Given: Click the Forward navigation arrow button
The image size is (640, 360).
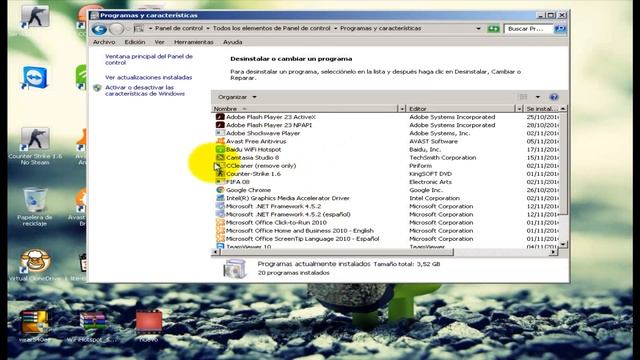Looking at the screenshot, I should (116, 29).
